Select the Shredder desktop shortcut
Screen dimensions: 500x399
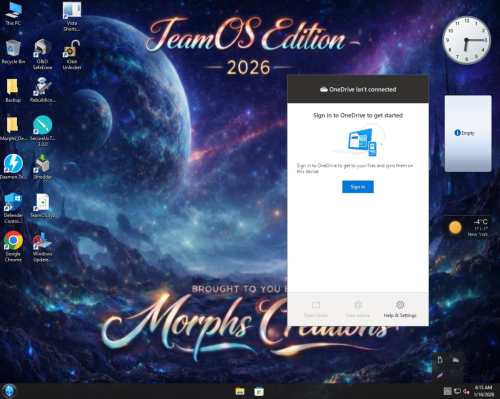click(42, 167)
